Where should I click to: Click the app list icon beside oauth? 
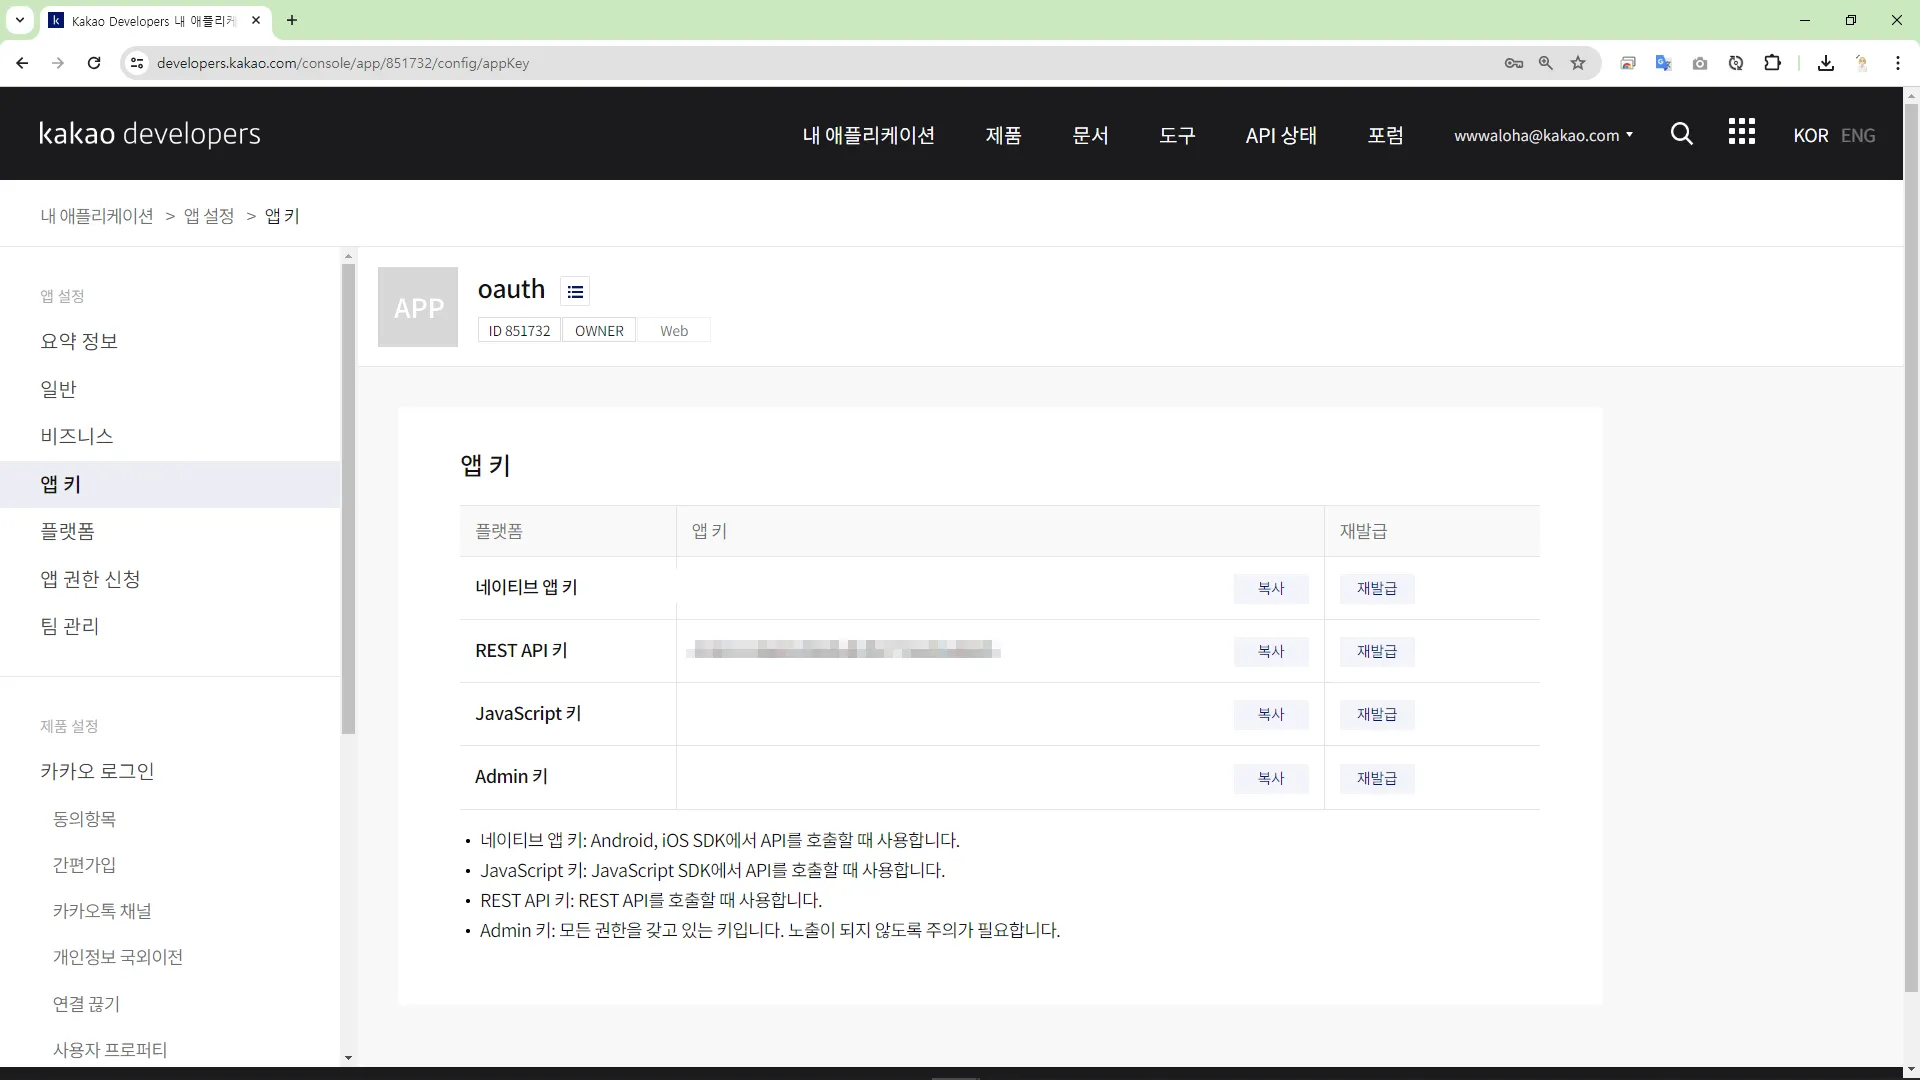click(575, 291)
